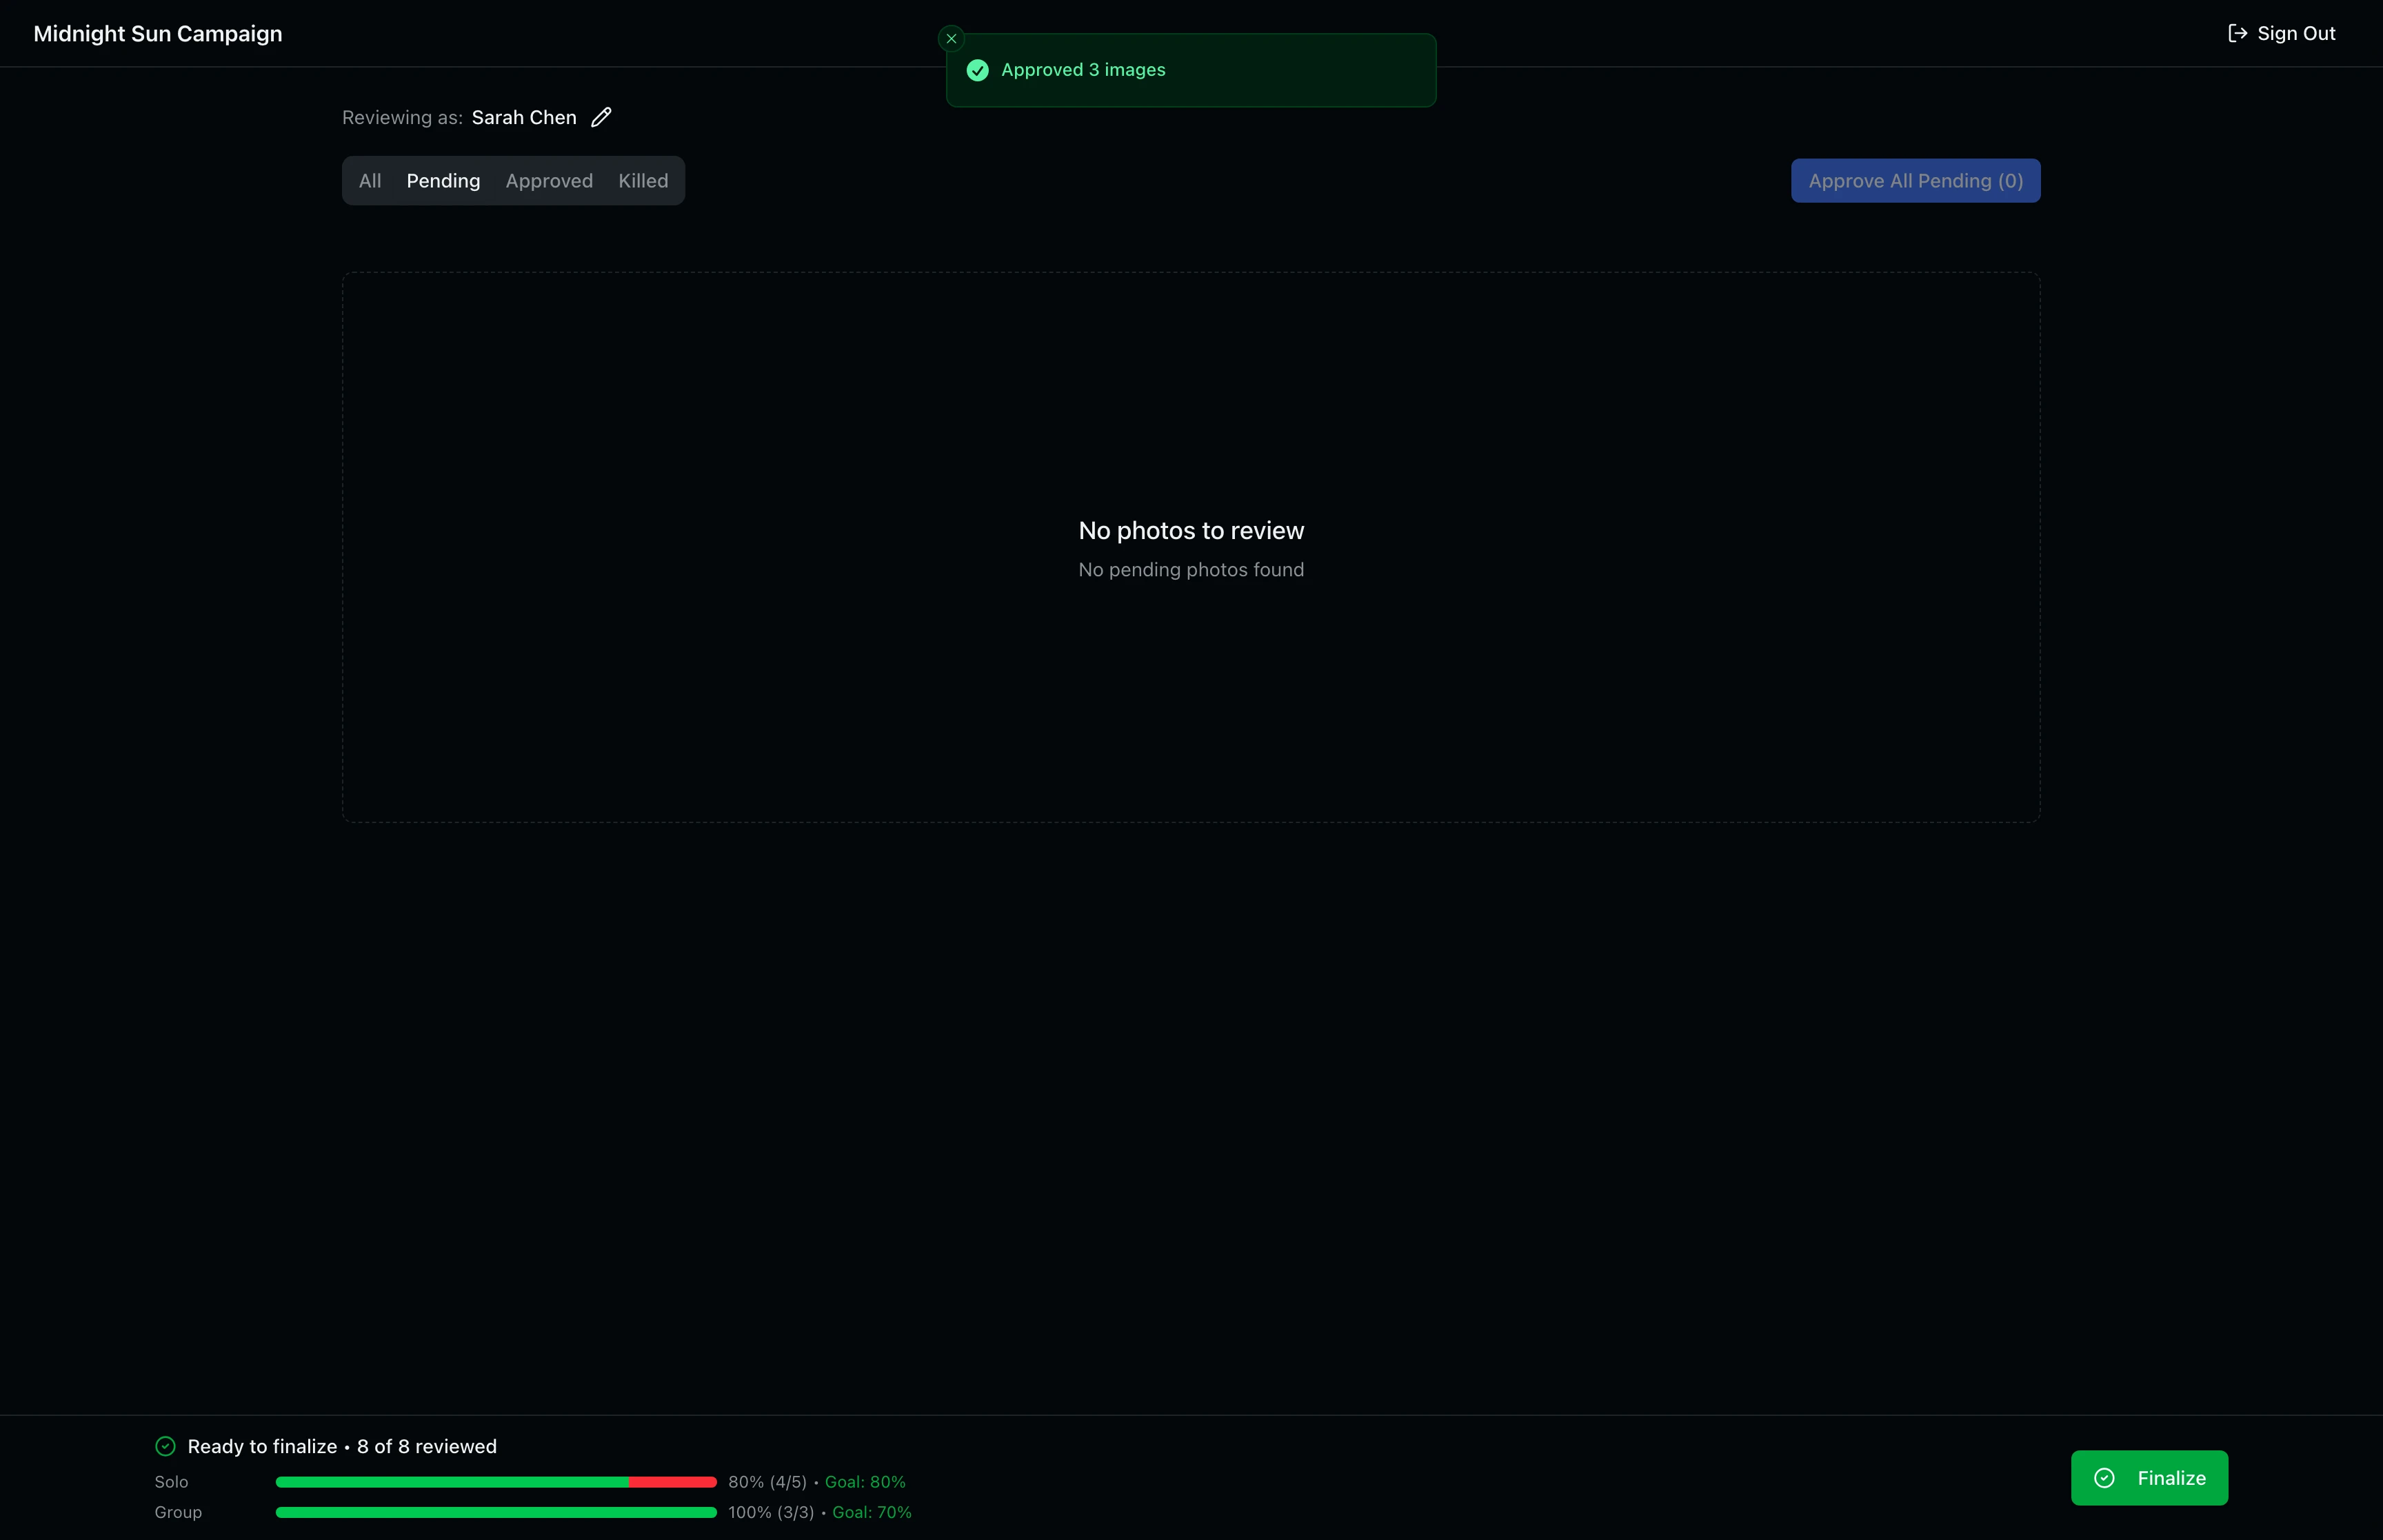Click the green check icon in toast
This screenshot has height=1540, width=2383.
977,70
